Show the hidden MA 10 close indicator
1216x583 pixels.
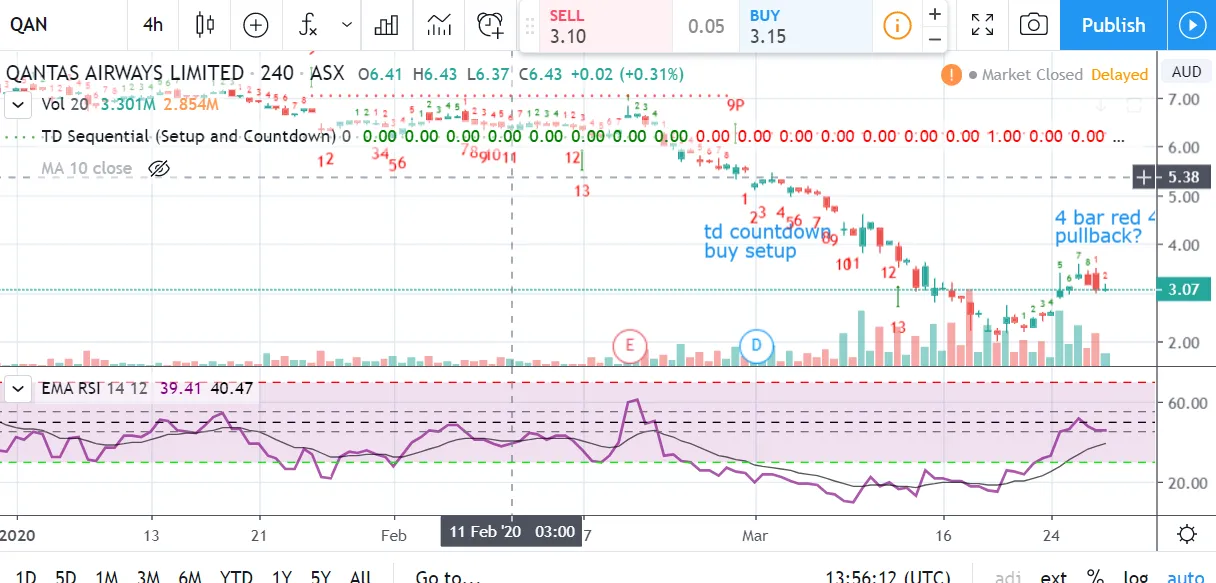(x=158, y=168)
